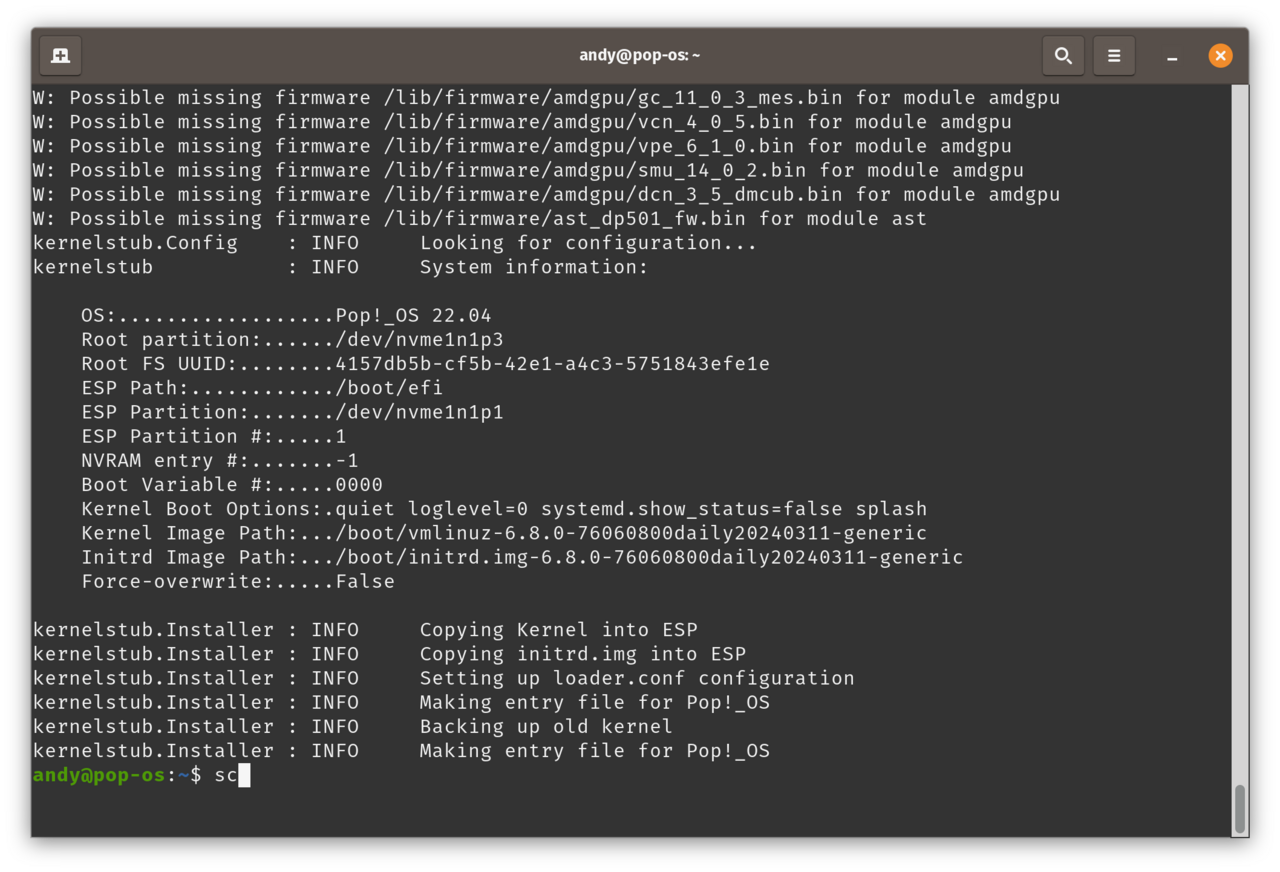Click the prompt andy@pop-os
This screenshot has width=1280, height=872.
[99, 775]
